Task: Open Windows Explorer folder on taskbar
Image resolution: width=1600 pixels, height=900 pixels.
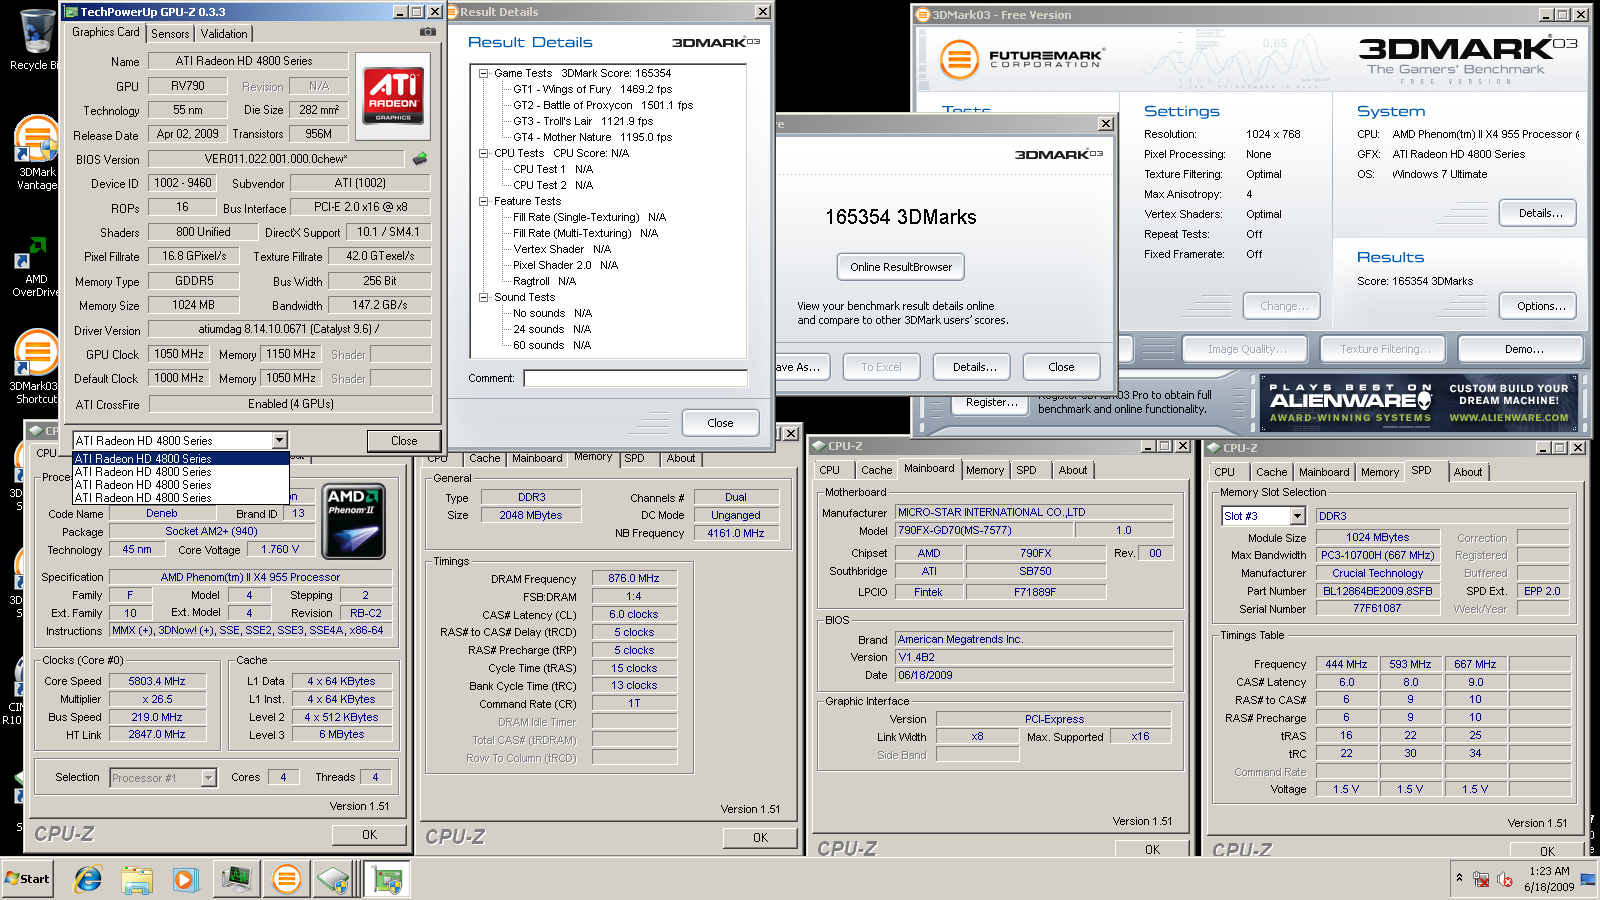Action: point(137,879)
